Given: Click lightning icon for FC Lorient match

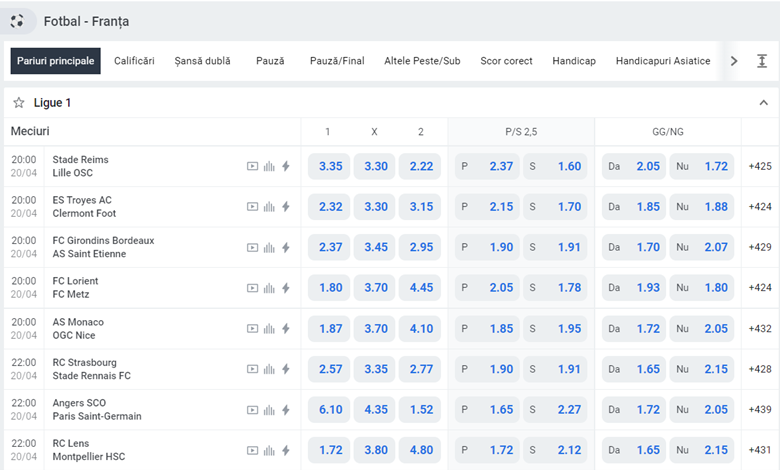Looking at the screenshot, I should [x=286, y=288].
